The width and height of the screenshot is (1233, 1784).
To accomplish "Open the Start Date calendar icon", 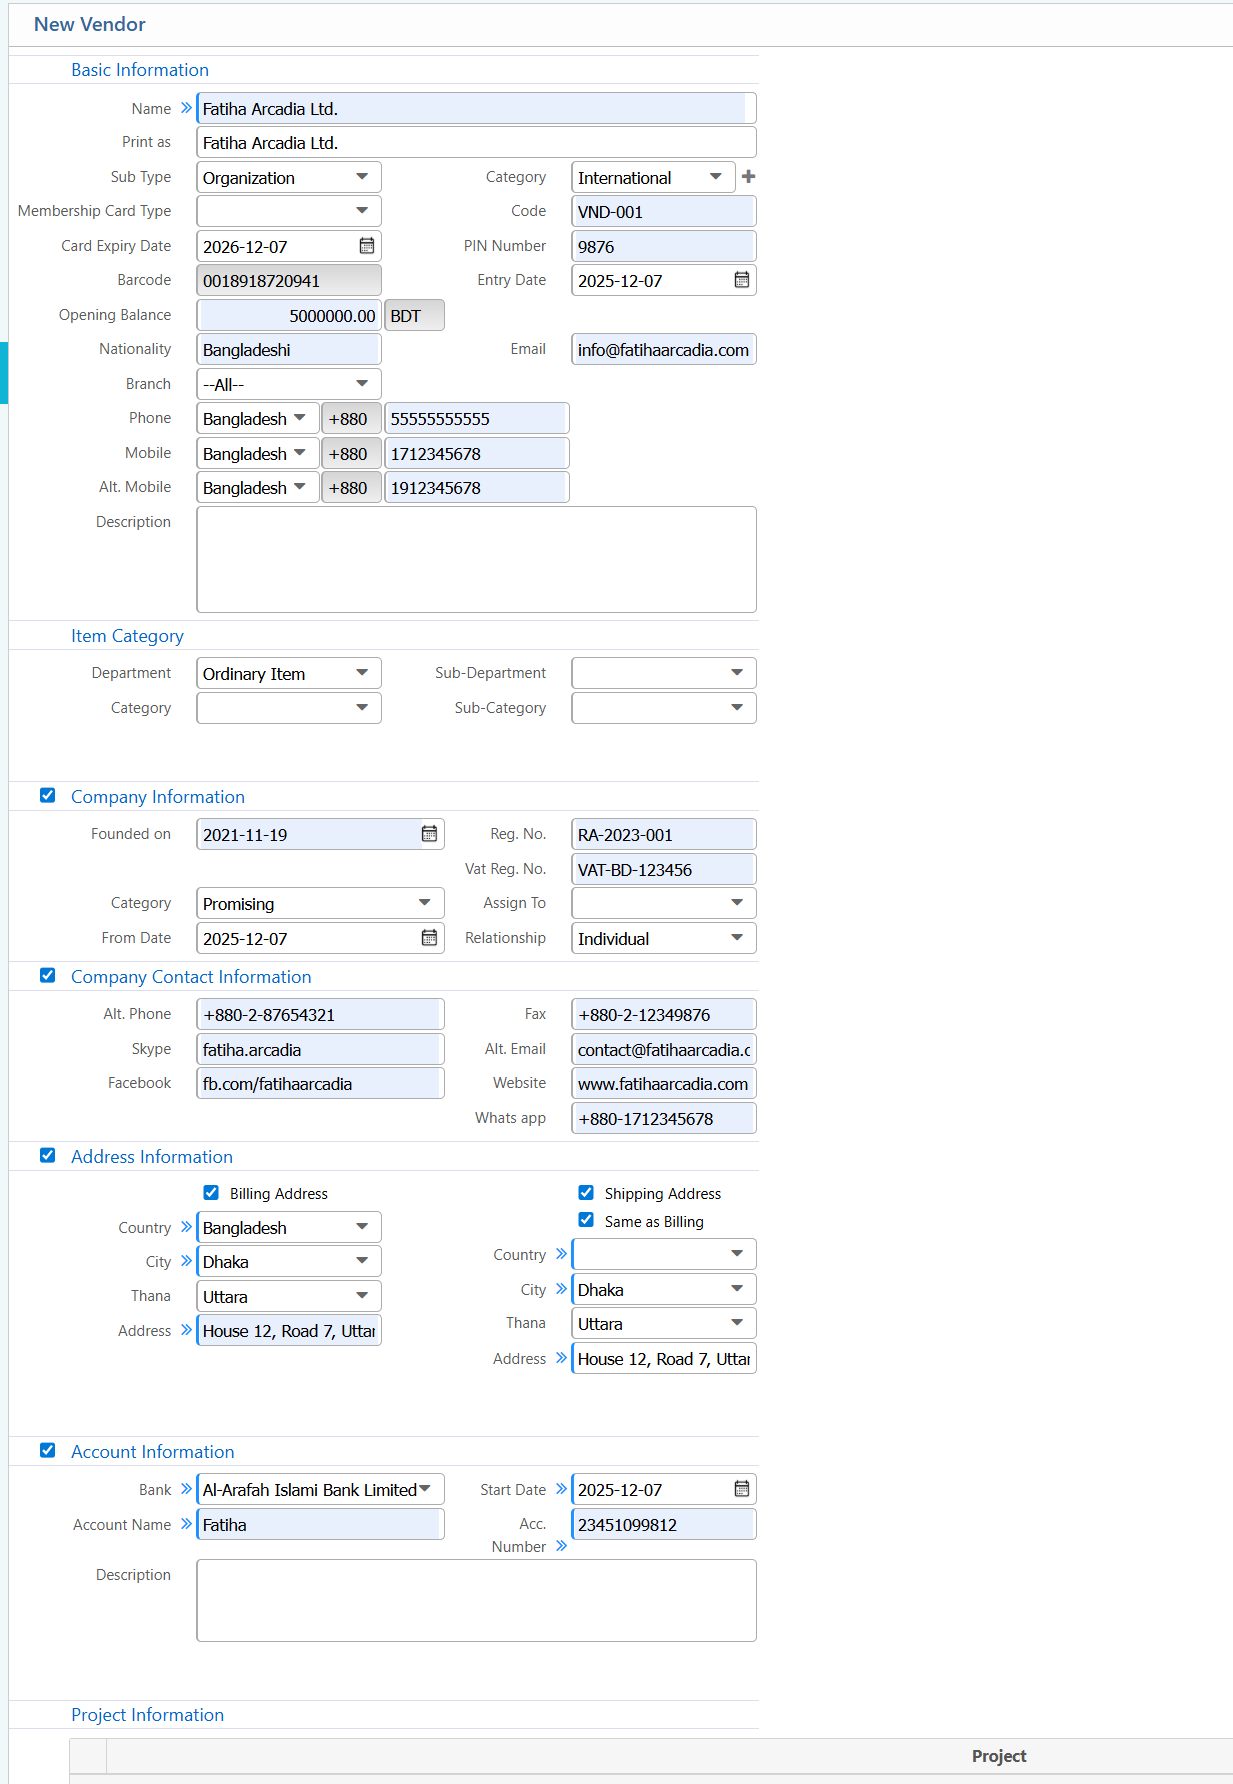I will pyautogui.click(x=741, y=1489).
